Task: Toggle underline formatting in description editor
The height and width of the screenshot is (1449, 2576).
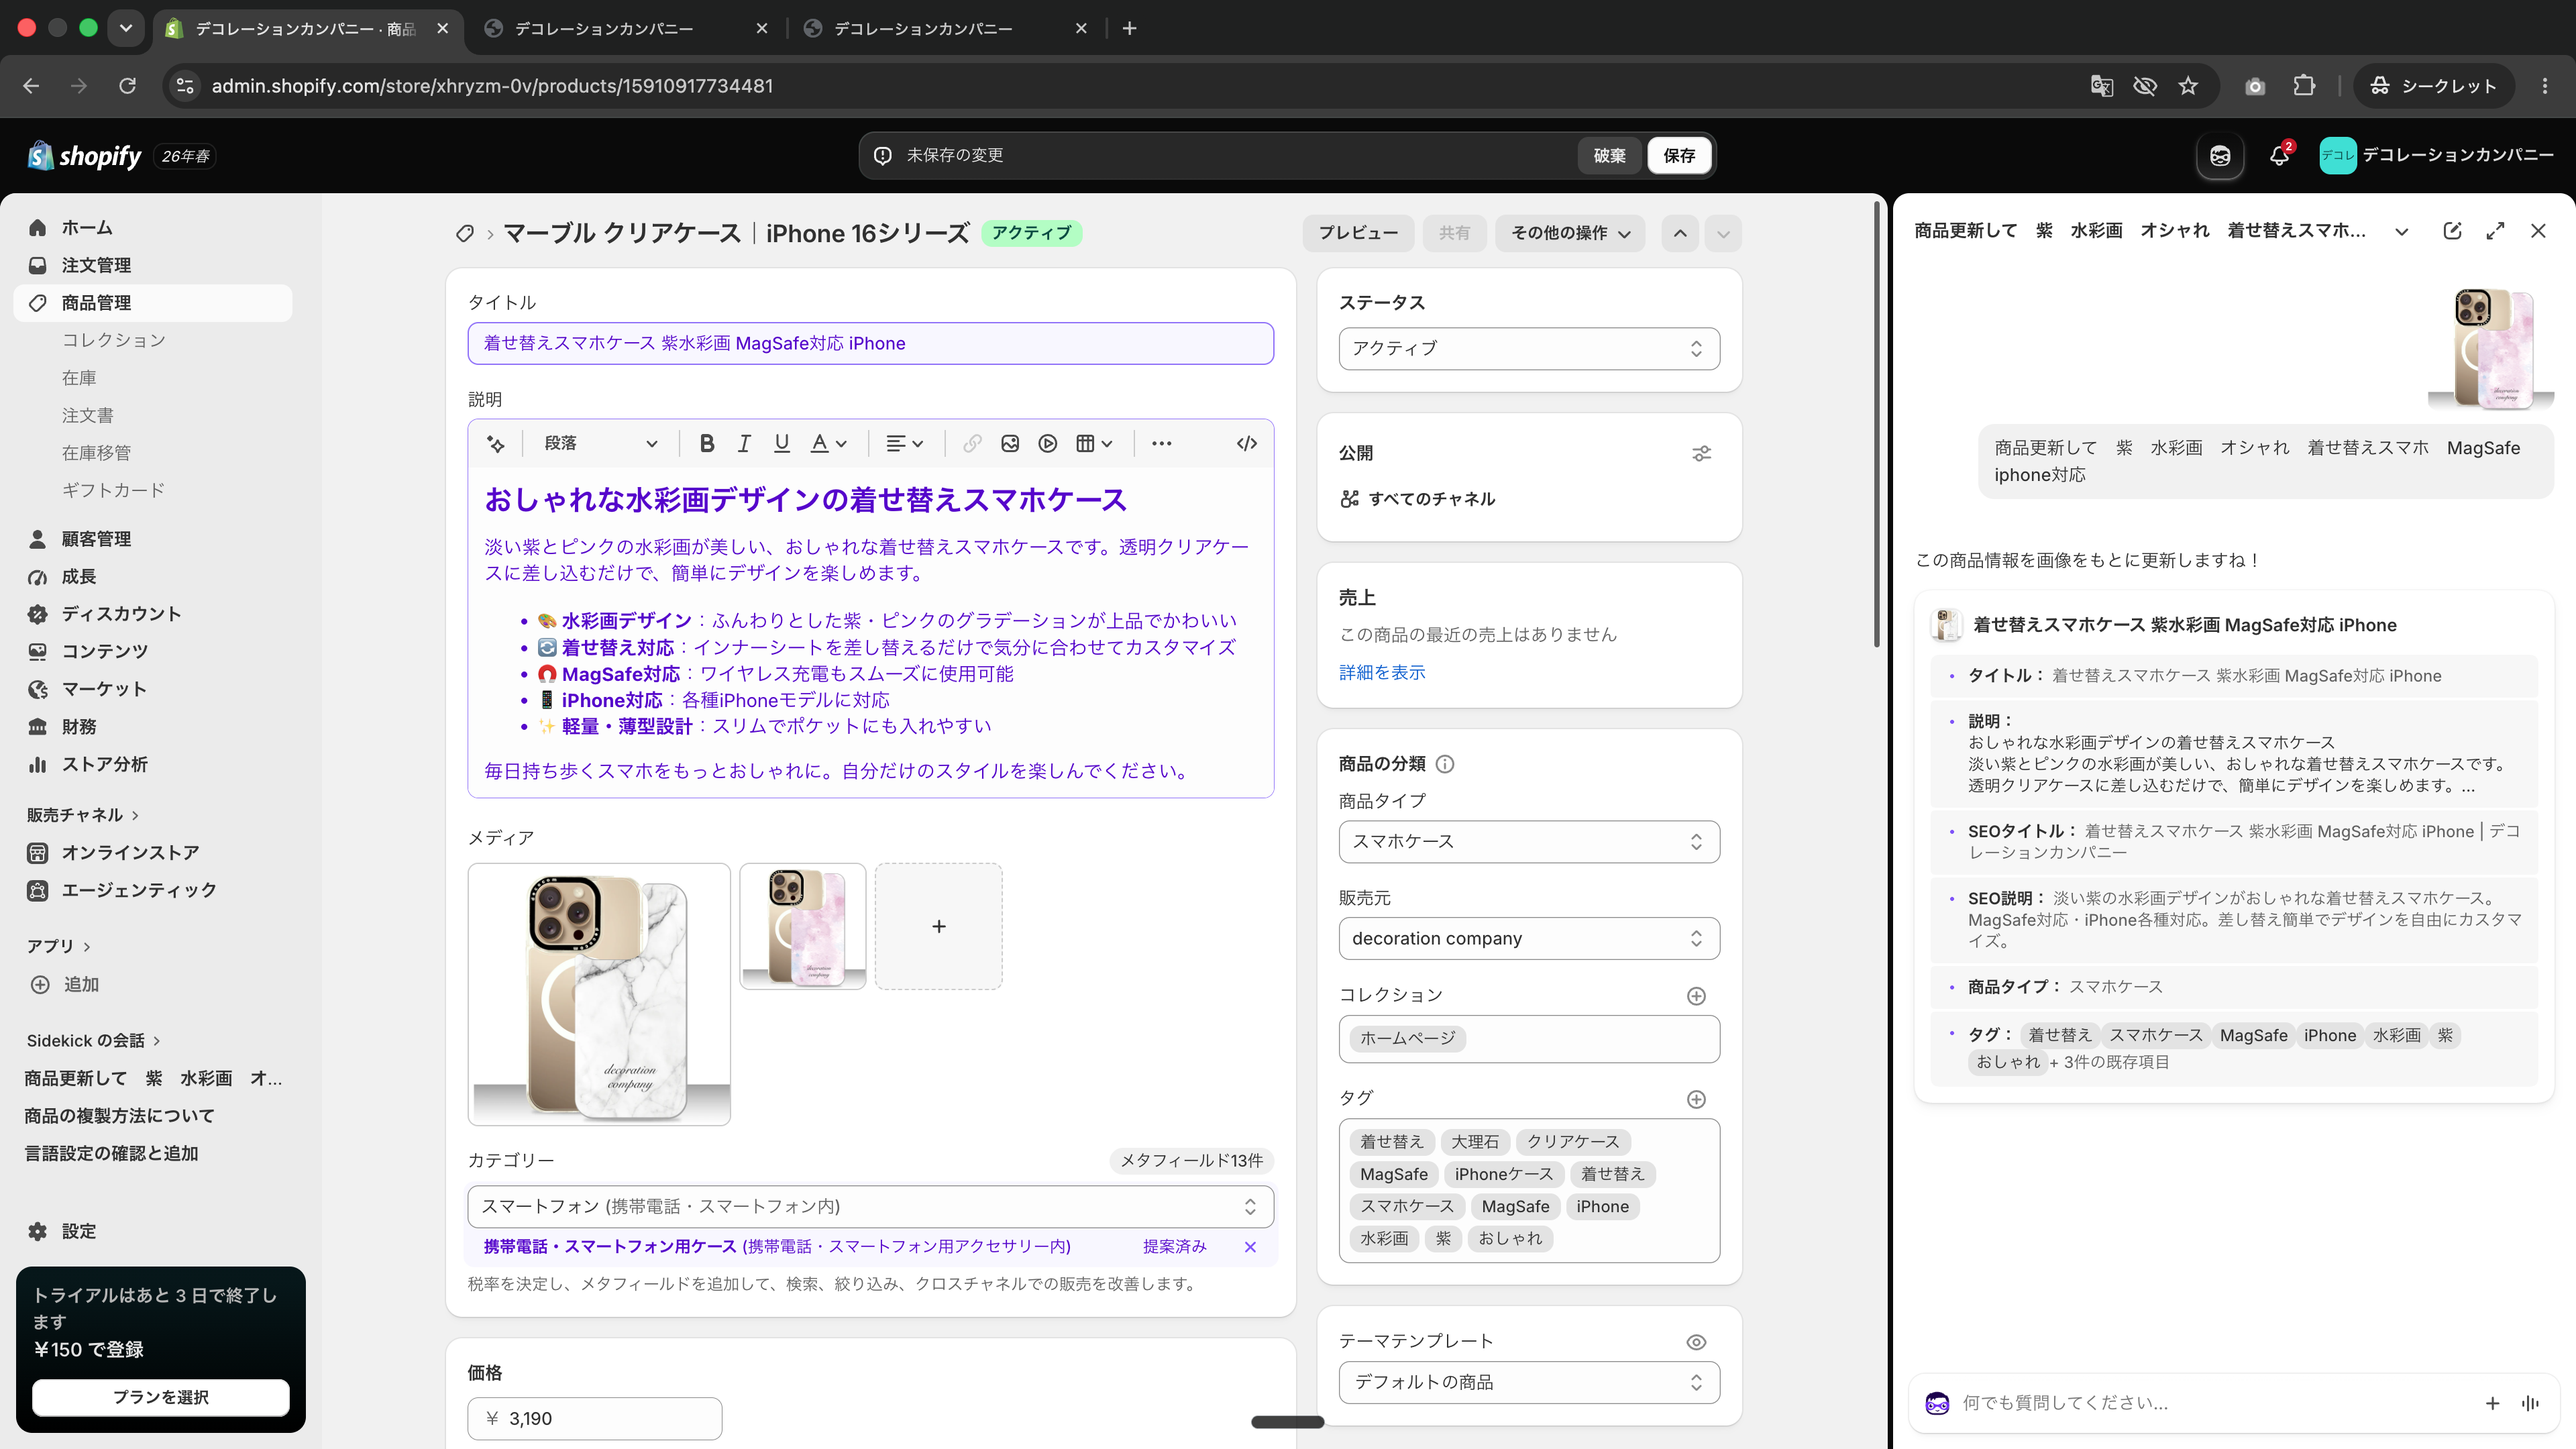Action: click(x=781, y=443)
